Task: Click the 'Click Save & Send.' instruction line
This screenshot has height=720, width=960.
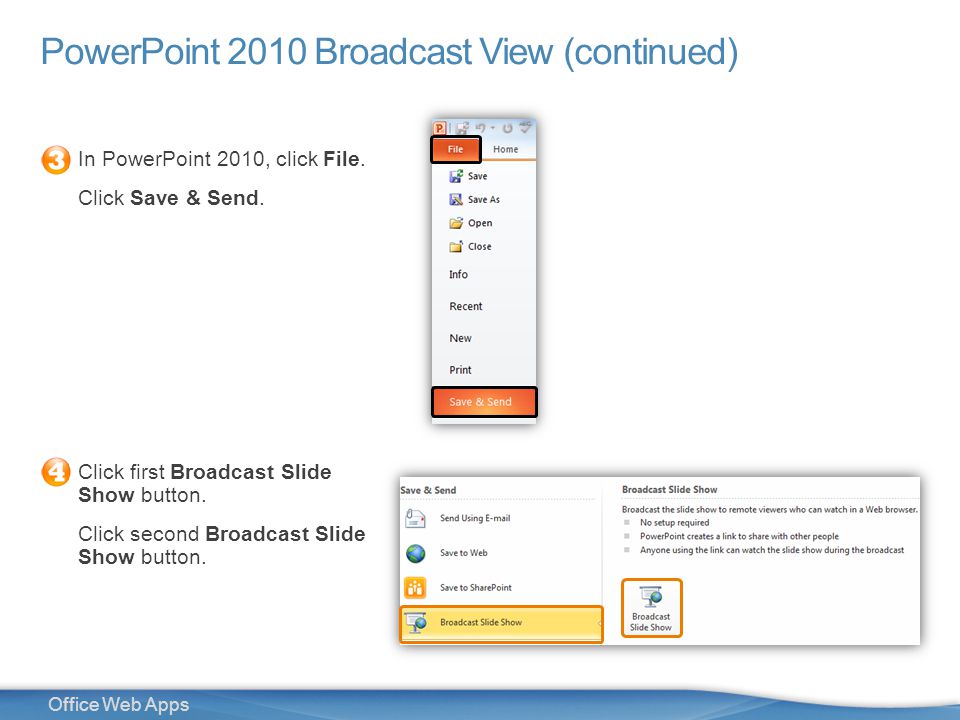Action: click(171, 198)
